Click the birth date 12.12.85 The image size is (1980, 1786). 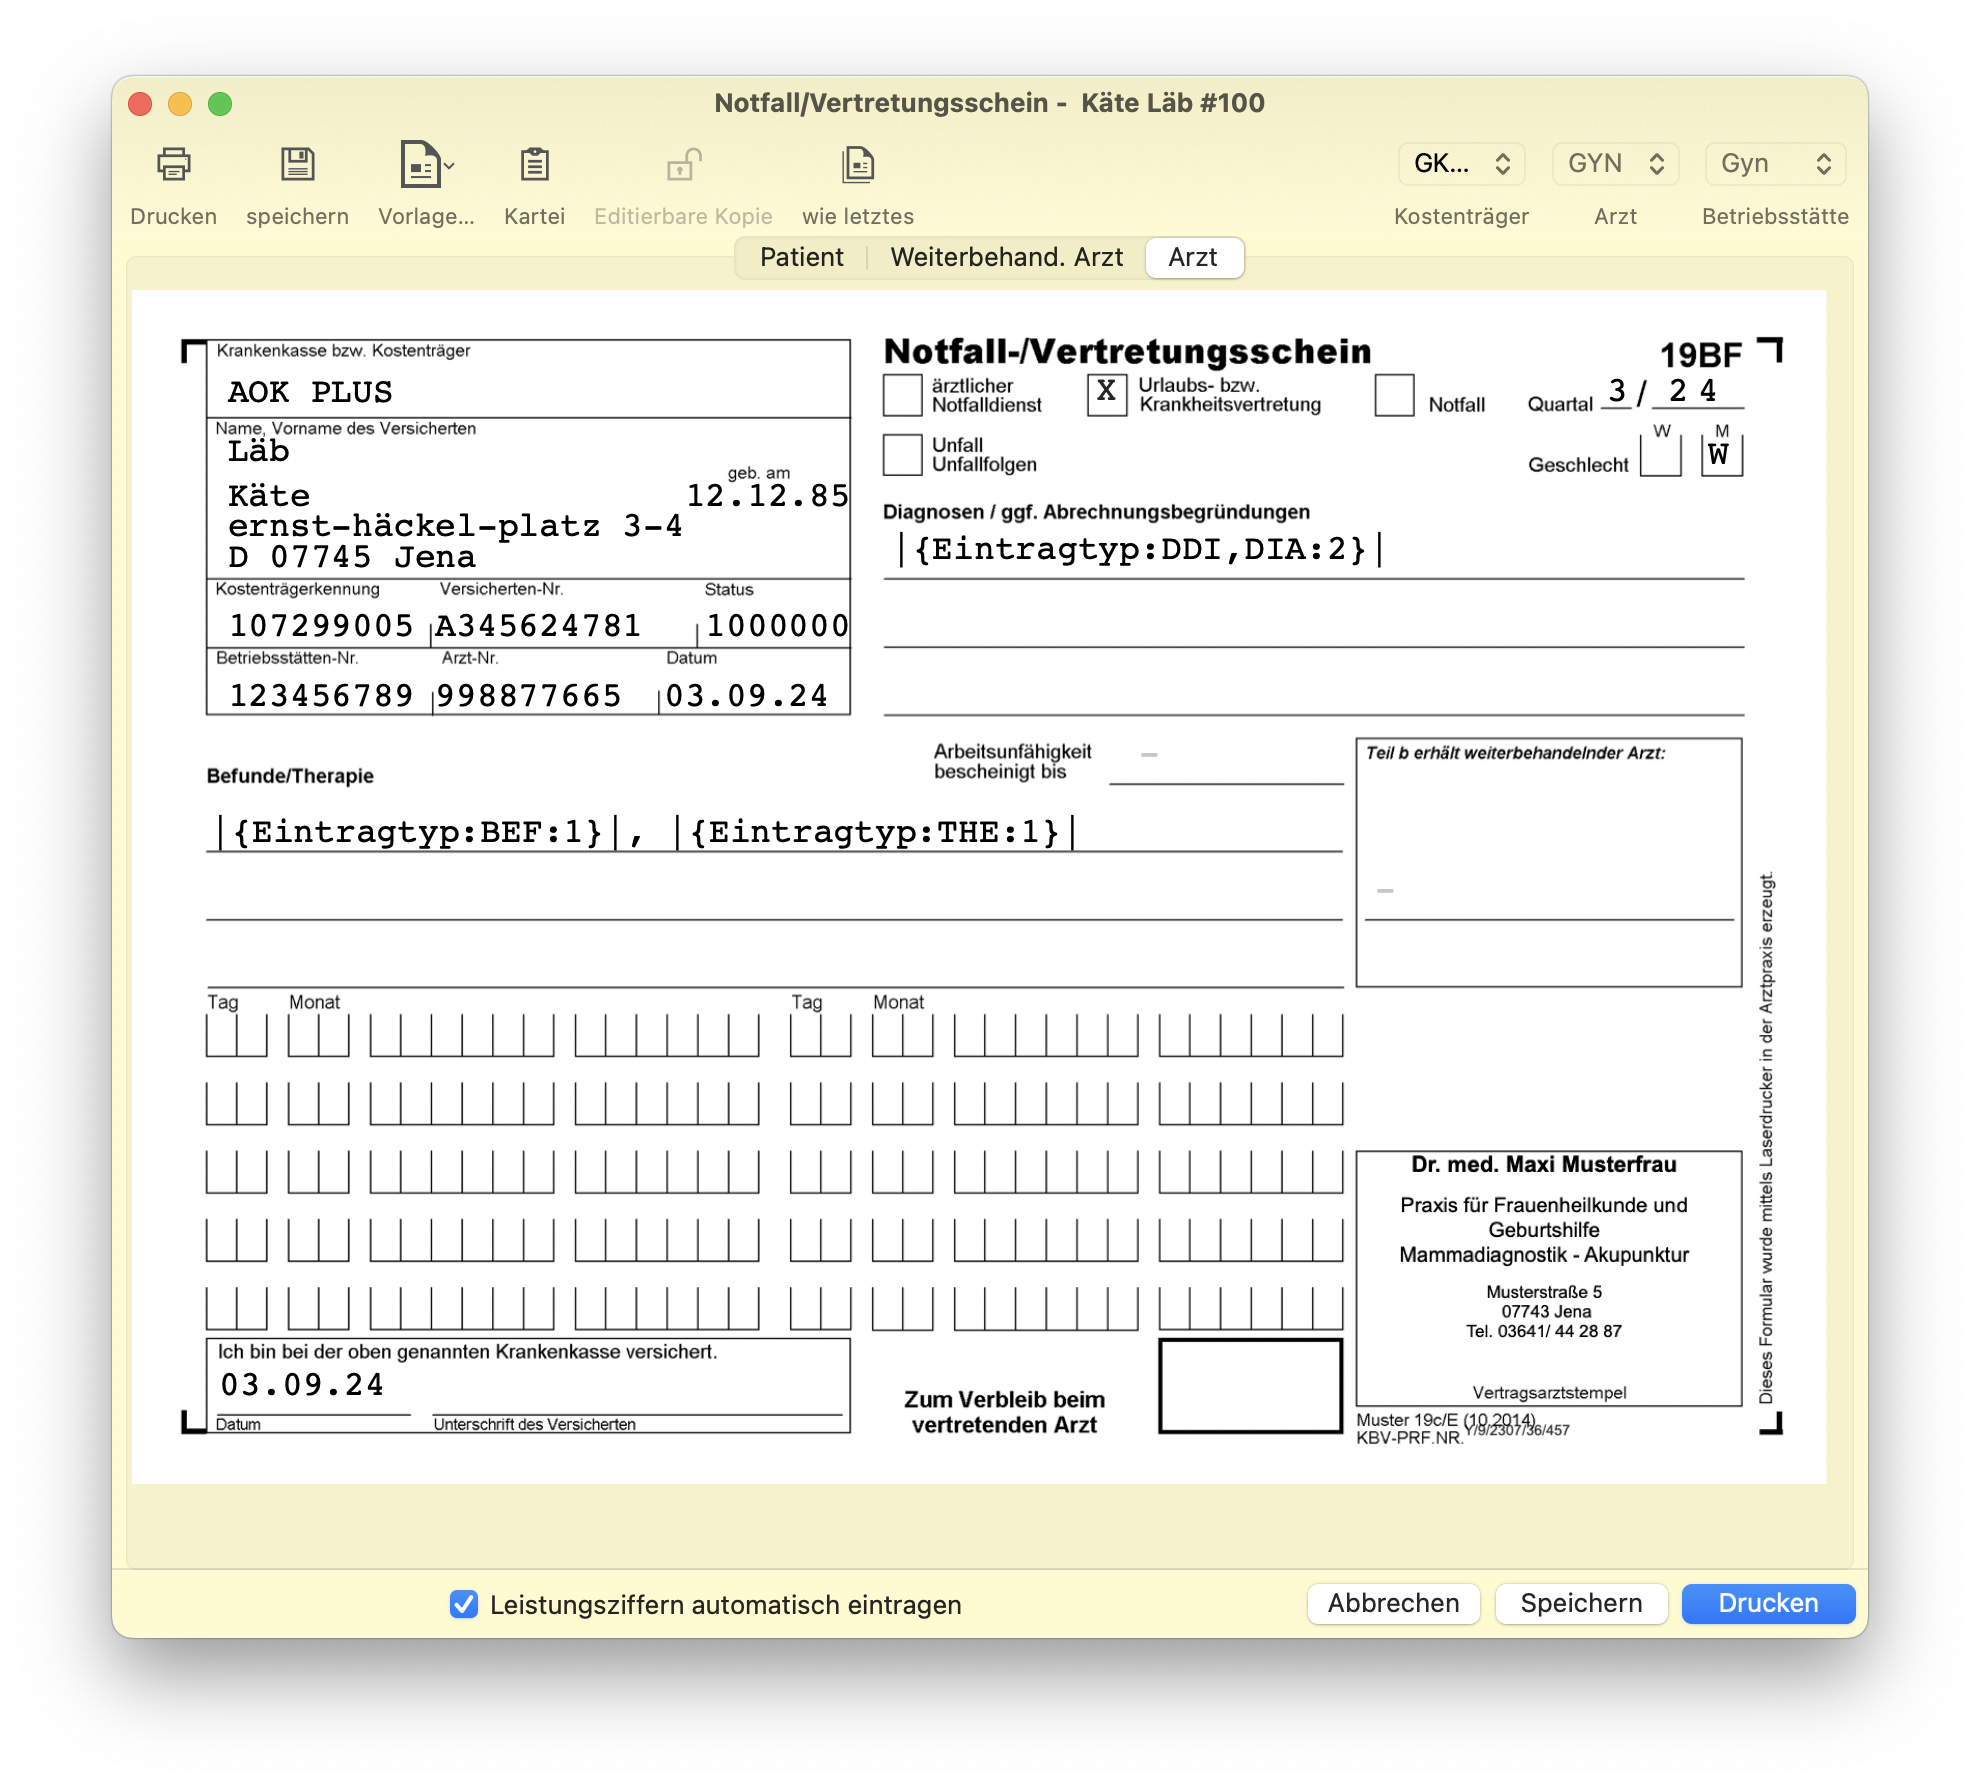click(767, 495)
